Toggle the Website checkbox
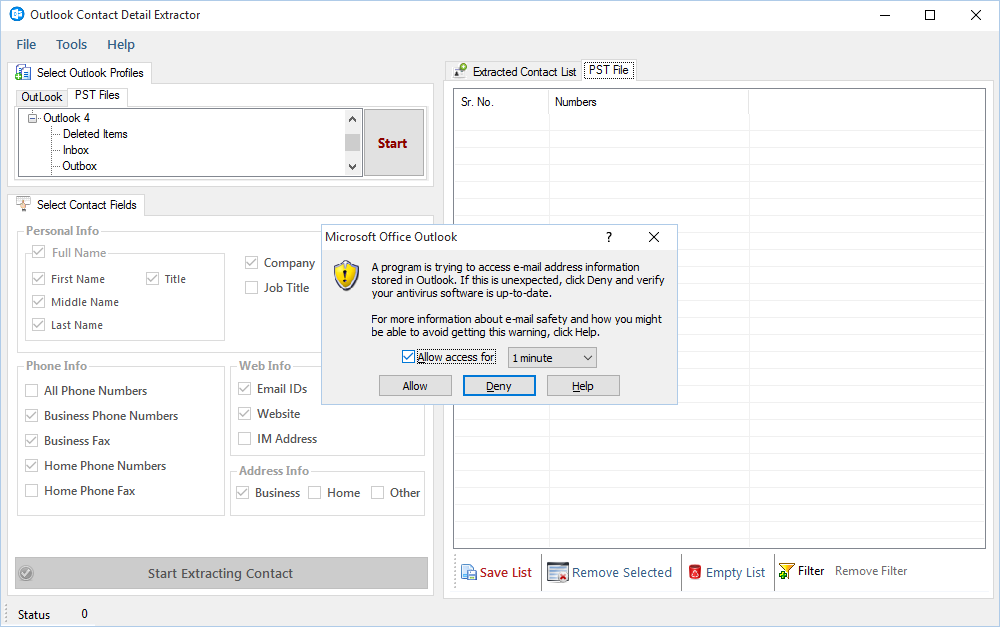This screenshot has width=1000, height=627. coord(244,413)
